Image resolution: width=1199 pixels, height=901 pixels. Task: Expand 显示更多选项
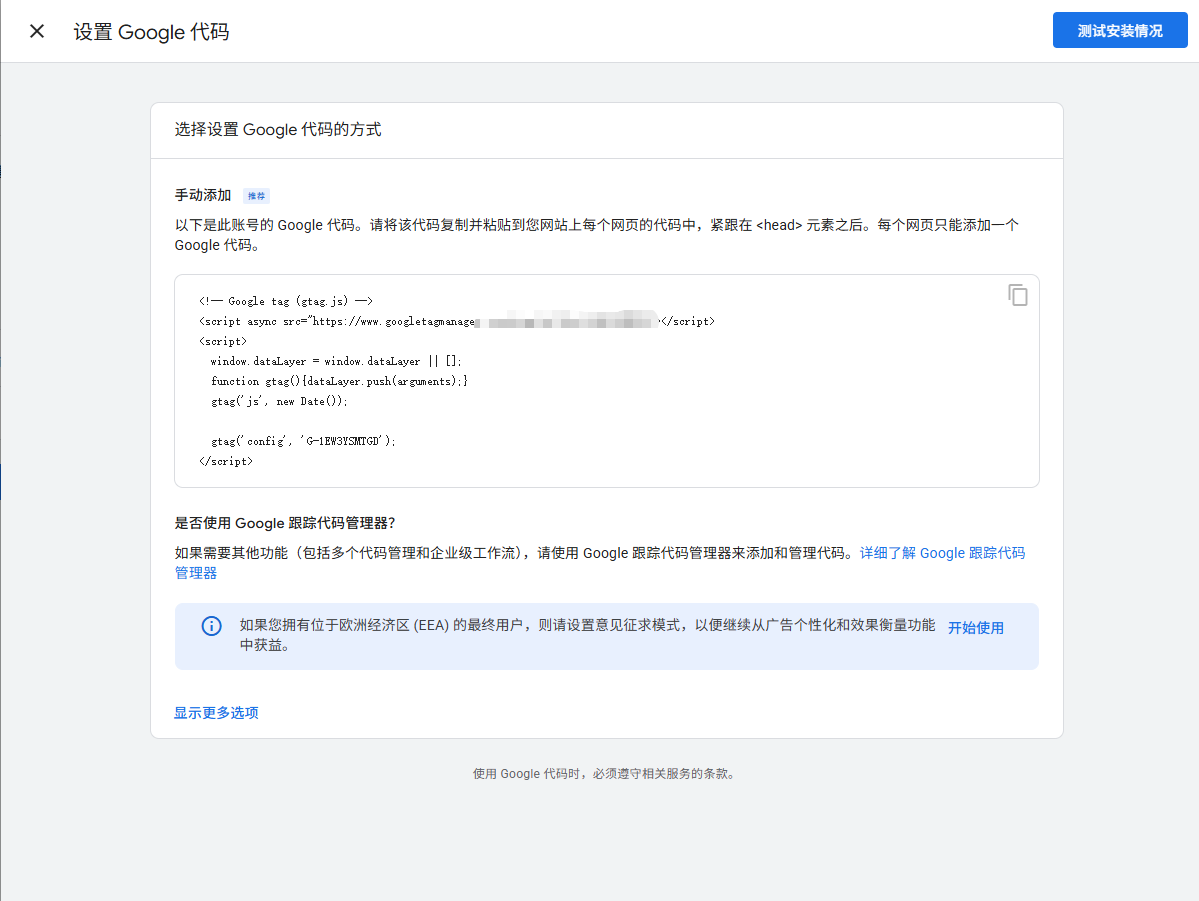pos(216,713)
